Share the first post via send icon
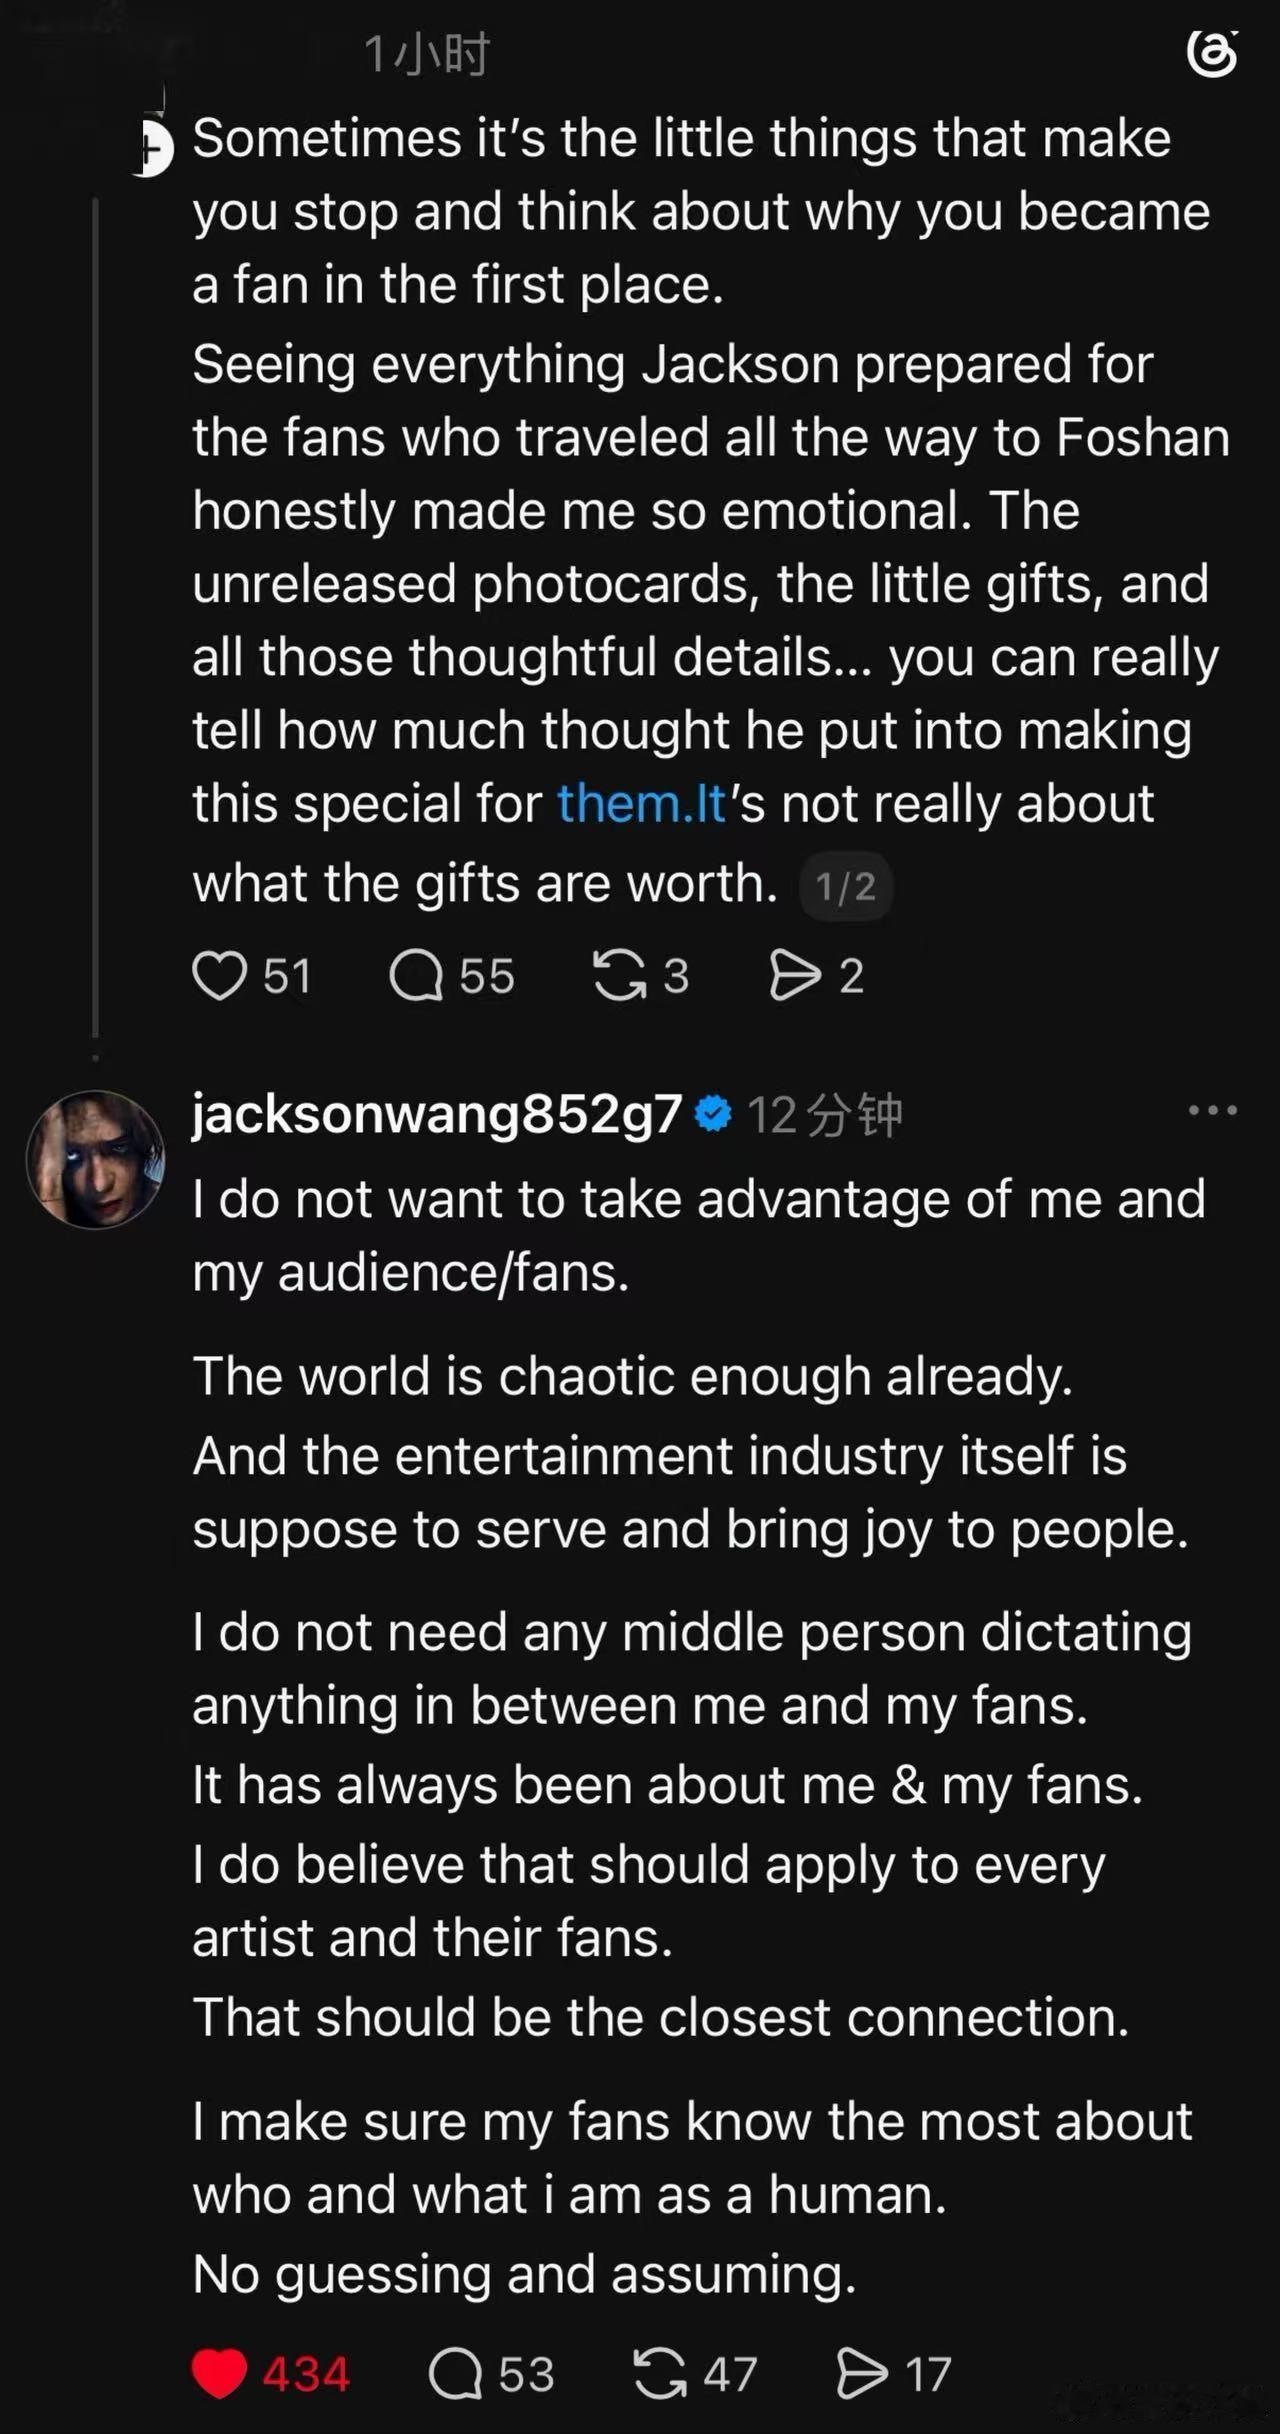The width and height of the screenshot is (1280, 2434). [x=795, y=975]
